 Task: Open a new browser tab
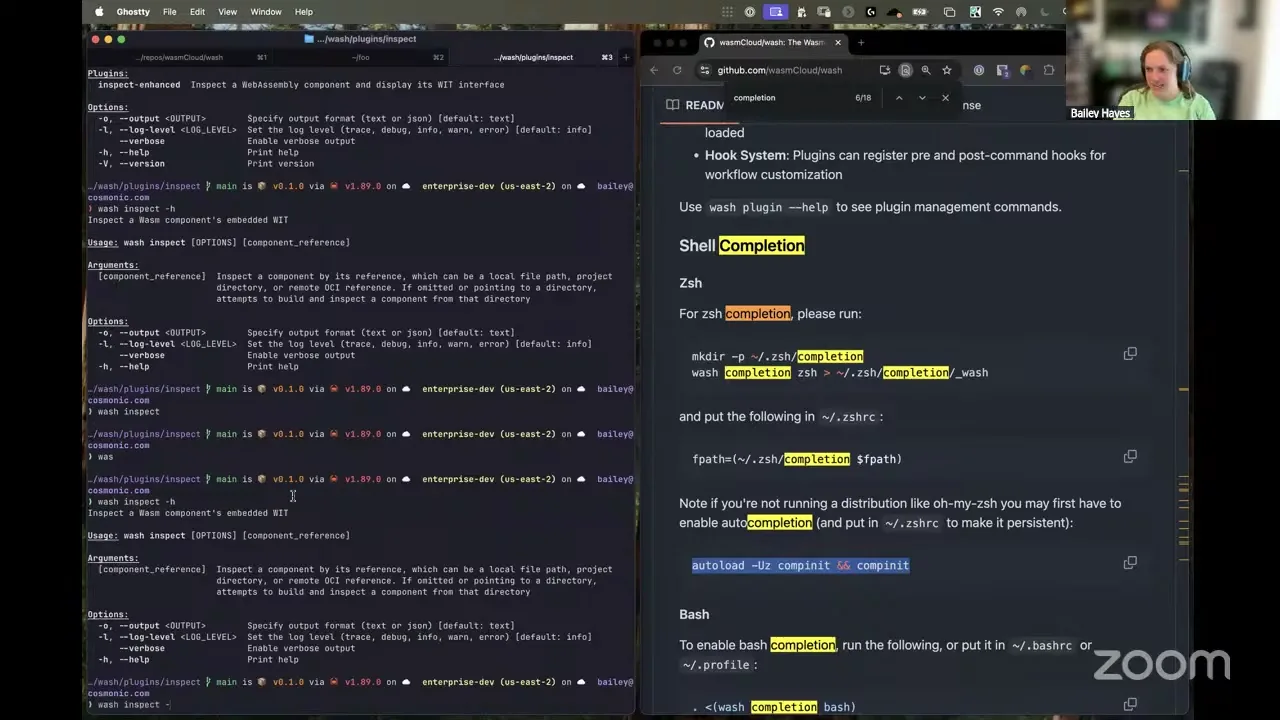point(861,42)
